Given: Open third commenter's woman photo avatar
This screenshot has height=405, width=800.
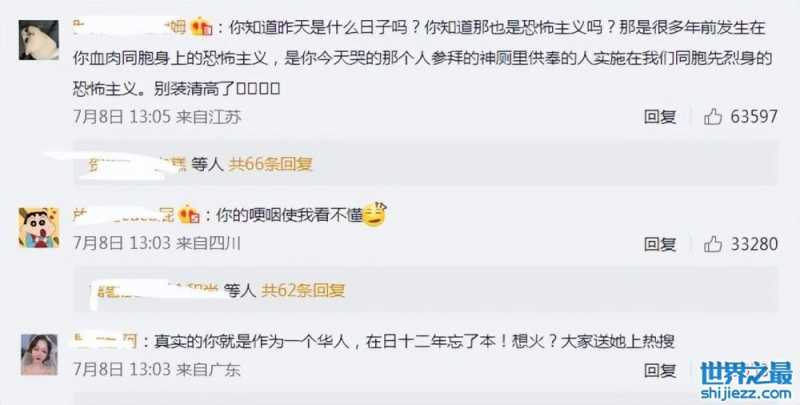Looking at the screenshot, I should pyautogui.click(x=39, y=355).
